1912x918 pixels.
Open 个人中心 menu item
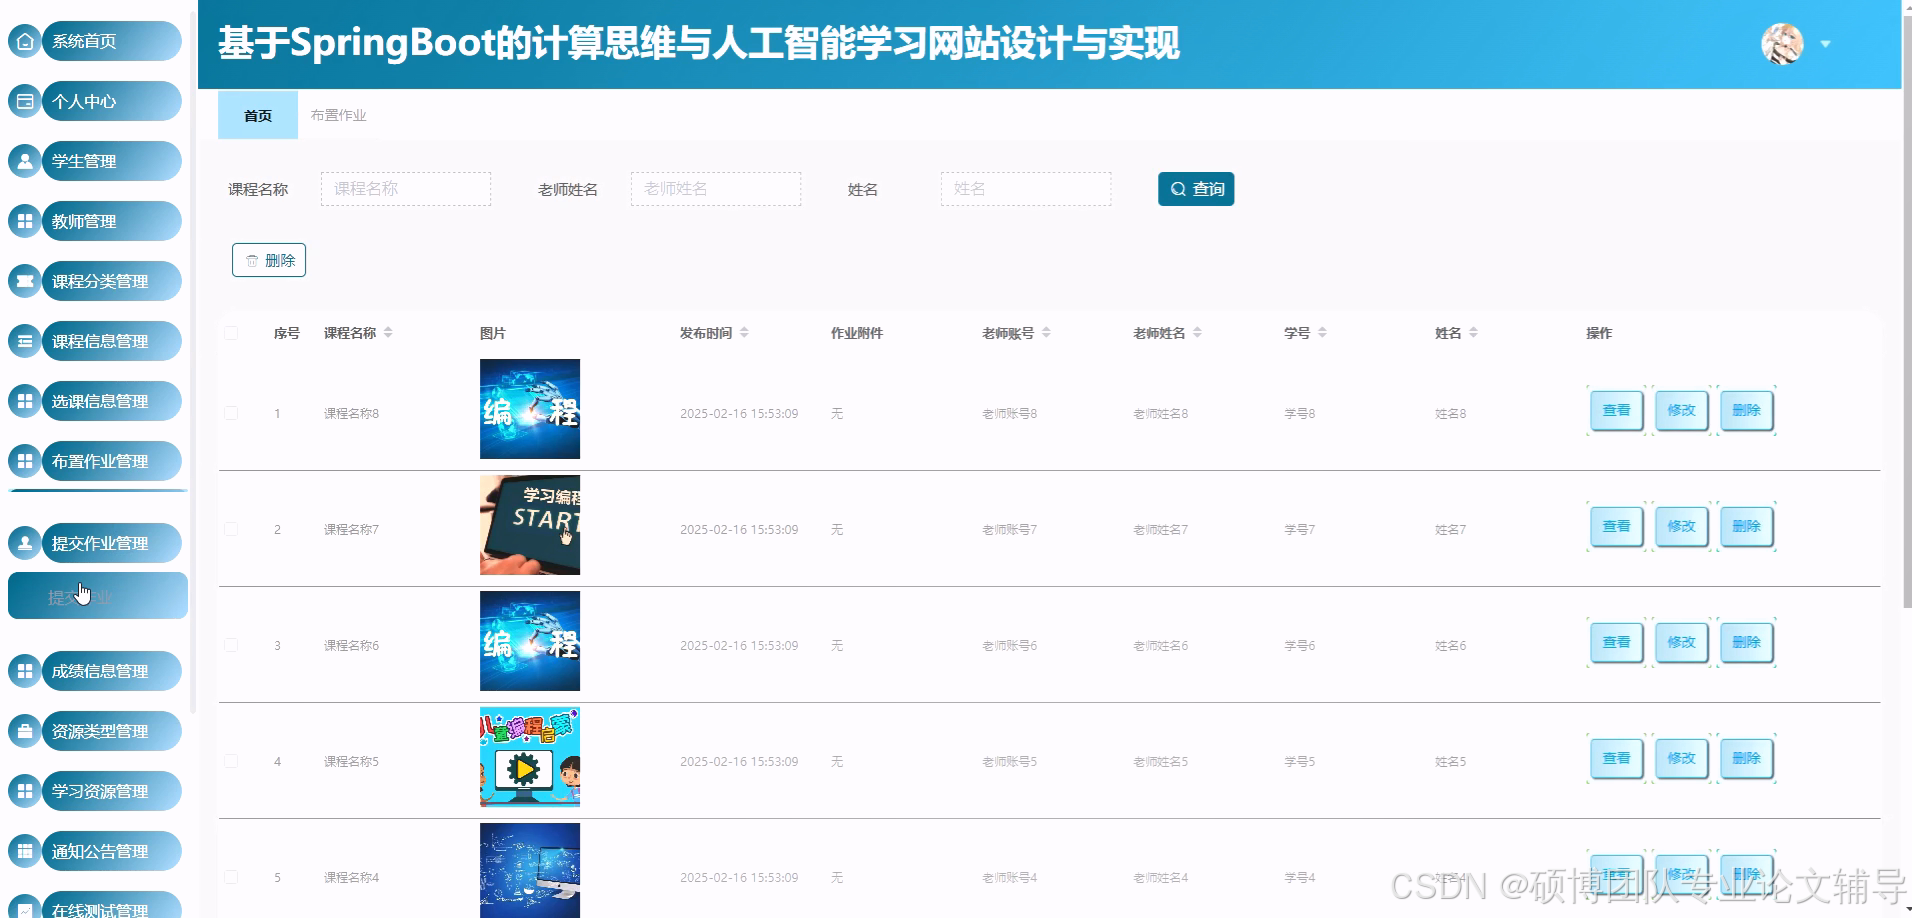[111, 101]
